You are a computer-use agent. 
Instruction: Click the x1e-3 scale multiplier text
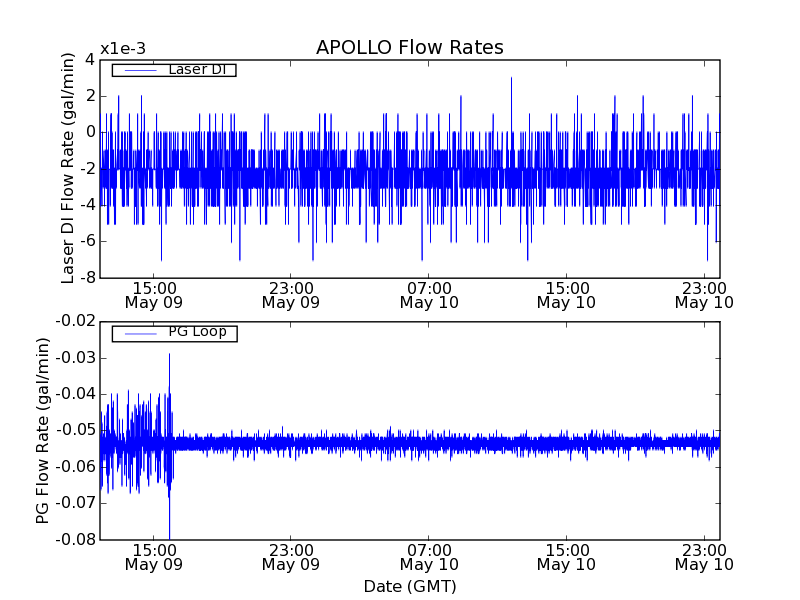(x=123, y=50)
